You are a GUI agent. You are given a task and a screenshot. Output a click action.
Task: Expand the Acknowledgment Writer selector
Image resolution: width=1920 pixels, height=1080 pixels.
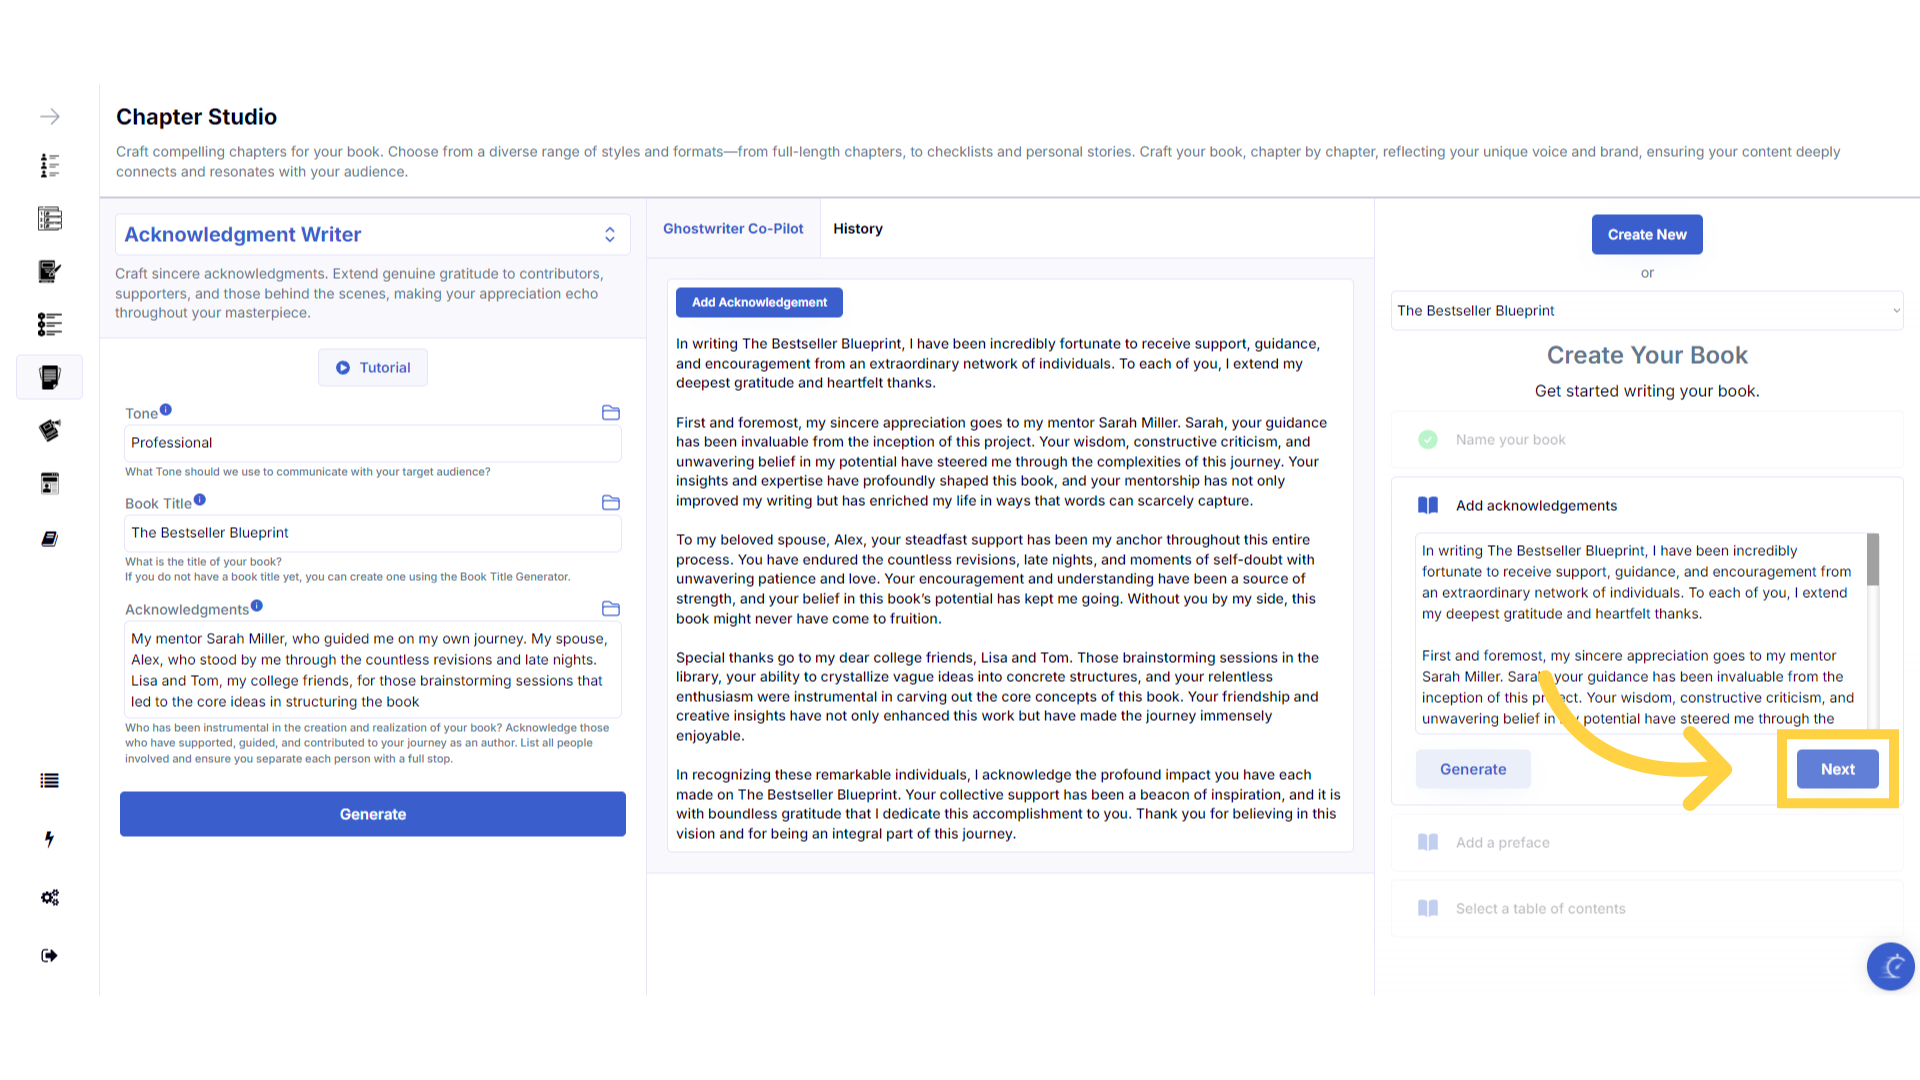pyautogui.click(x=609, y=235)
